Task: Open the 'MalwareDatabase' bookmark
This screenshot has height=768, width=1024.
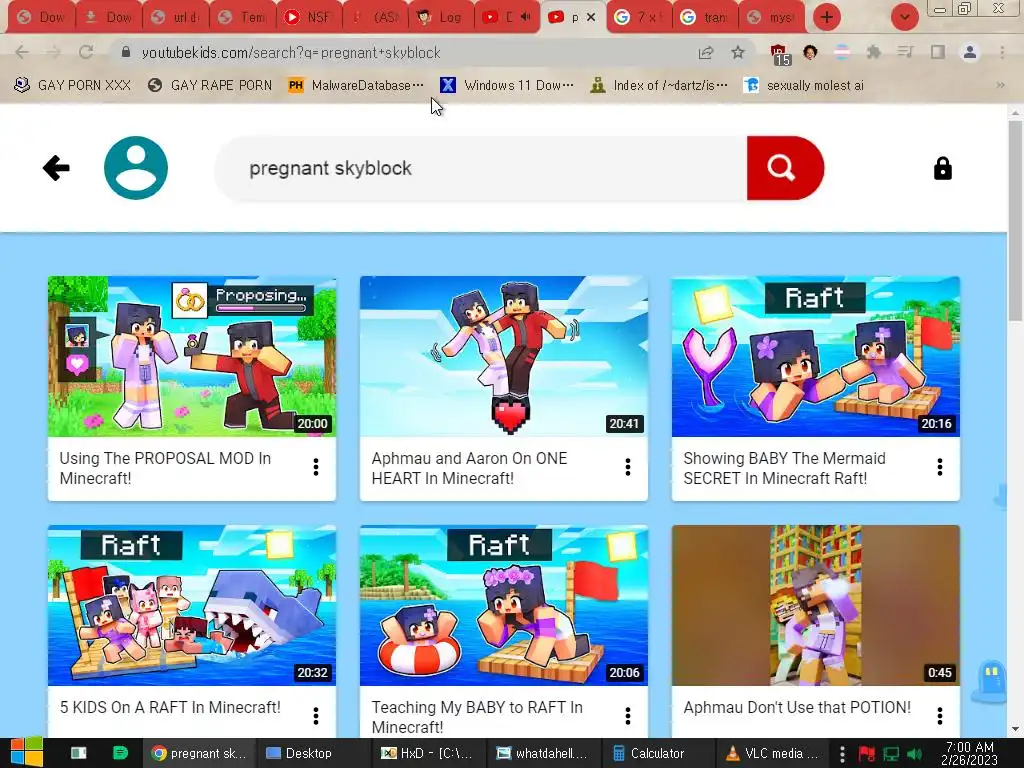Action: (x=357, y=85)
